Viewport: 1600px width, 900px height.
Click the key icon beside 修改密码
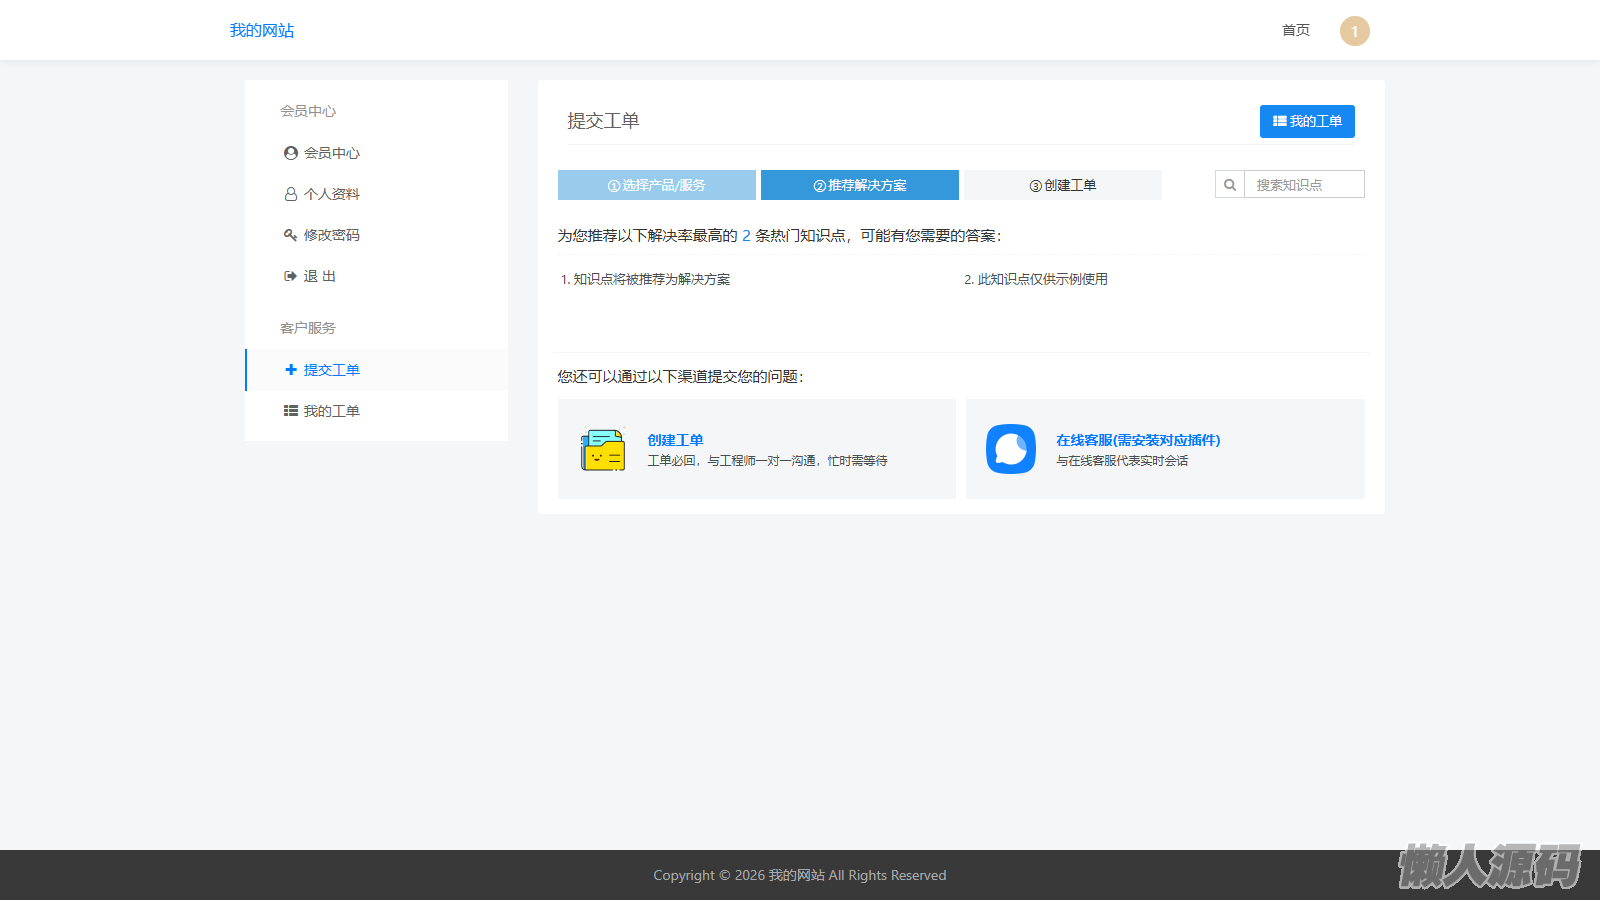(x=291, y=235)
